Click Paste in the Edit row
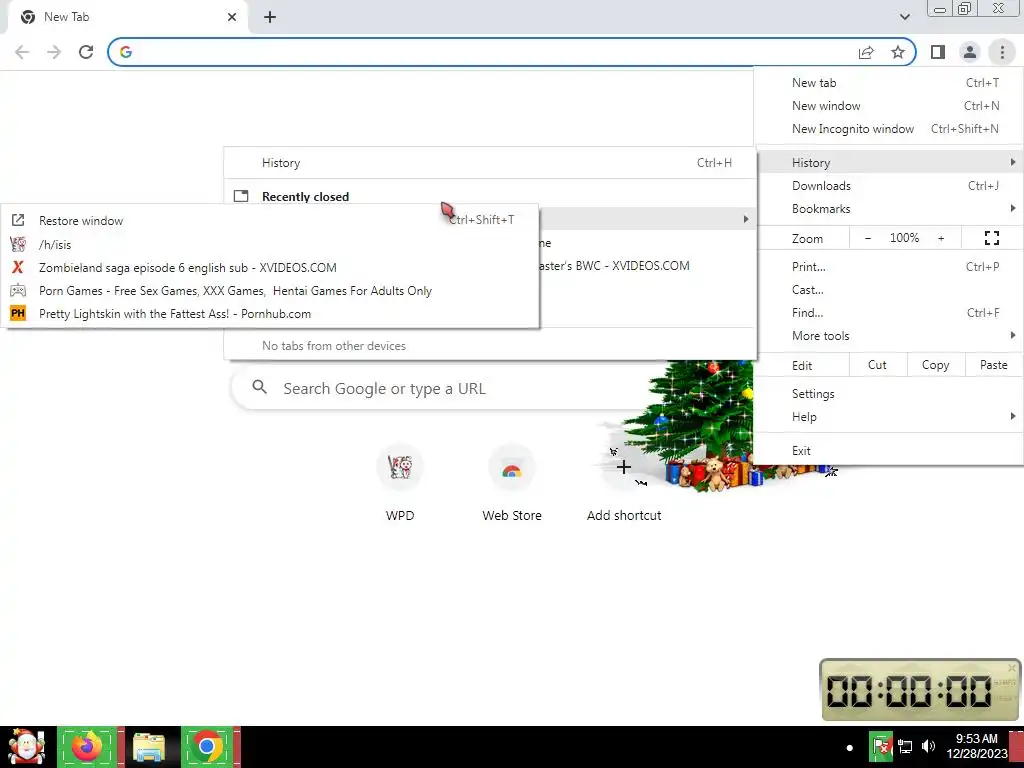 [x=993, y=365]
